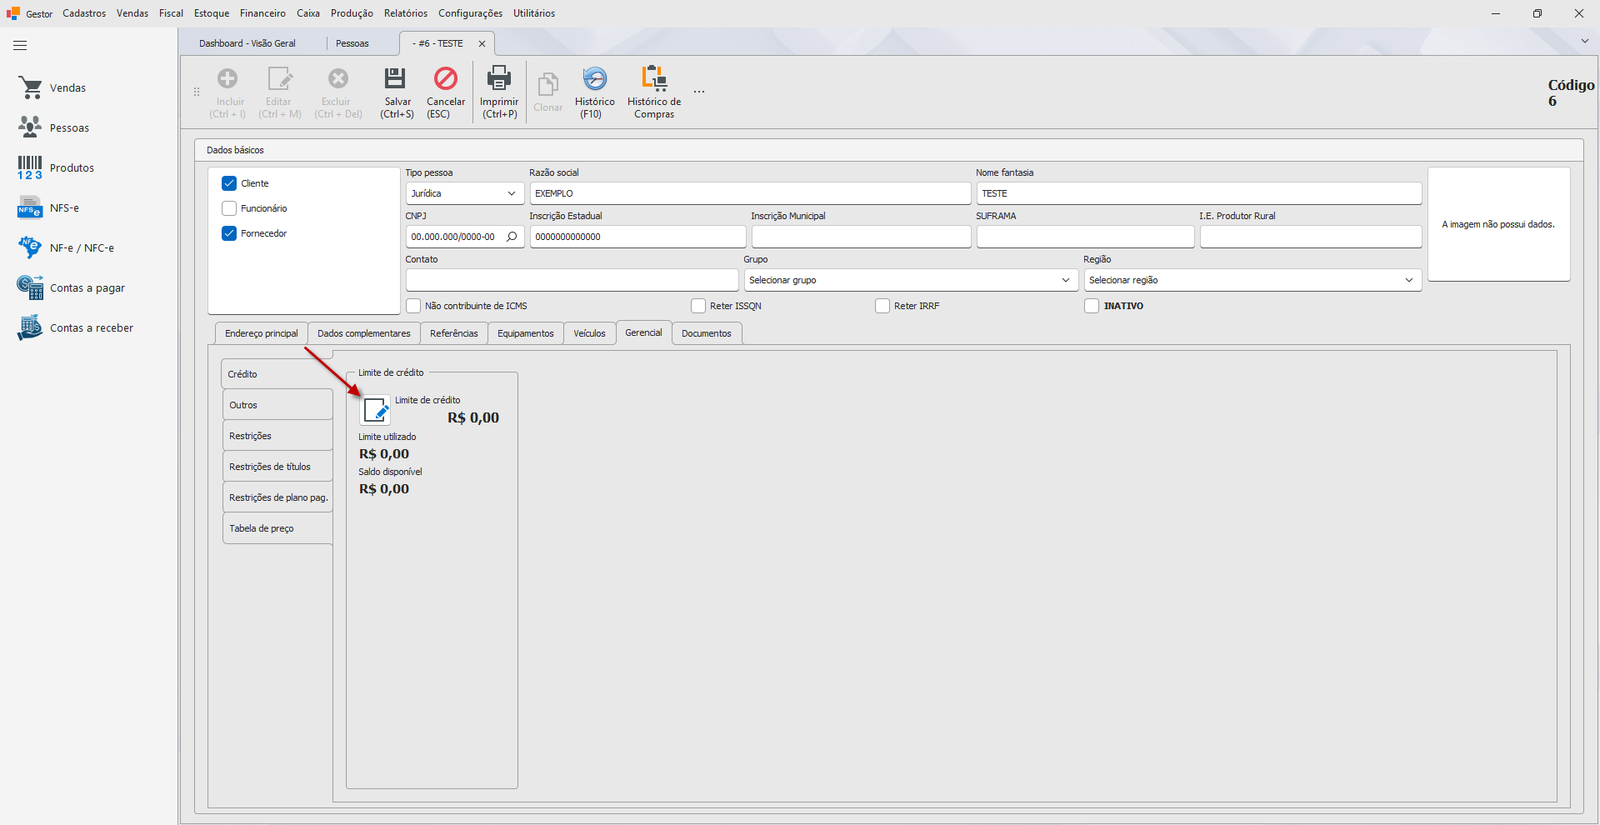1600x825 pixels.
Task: Click the Salvar floppy disk icon
Action: pos(396,78)
